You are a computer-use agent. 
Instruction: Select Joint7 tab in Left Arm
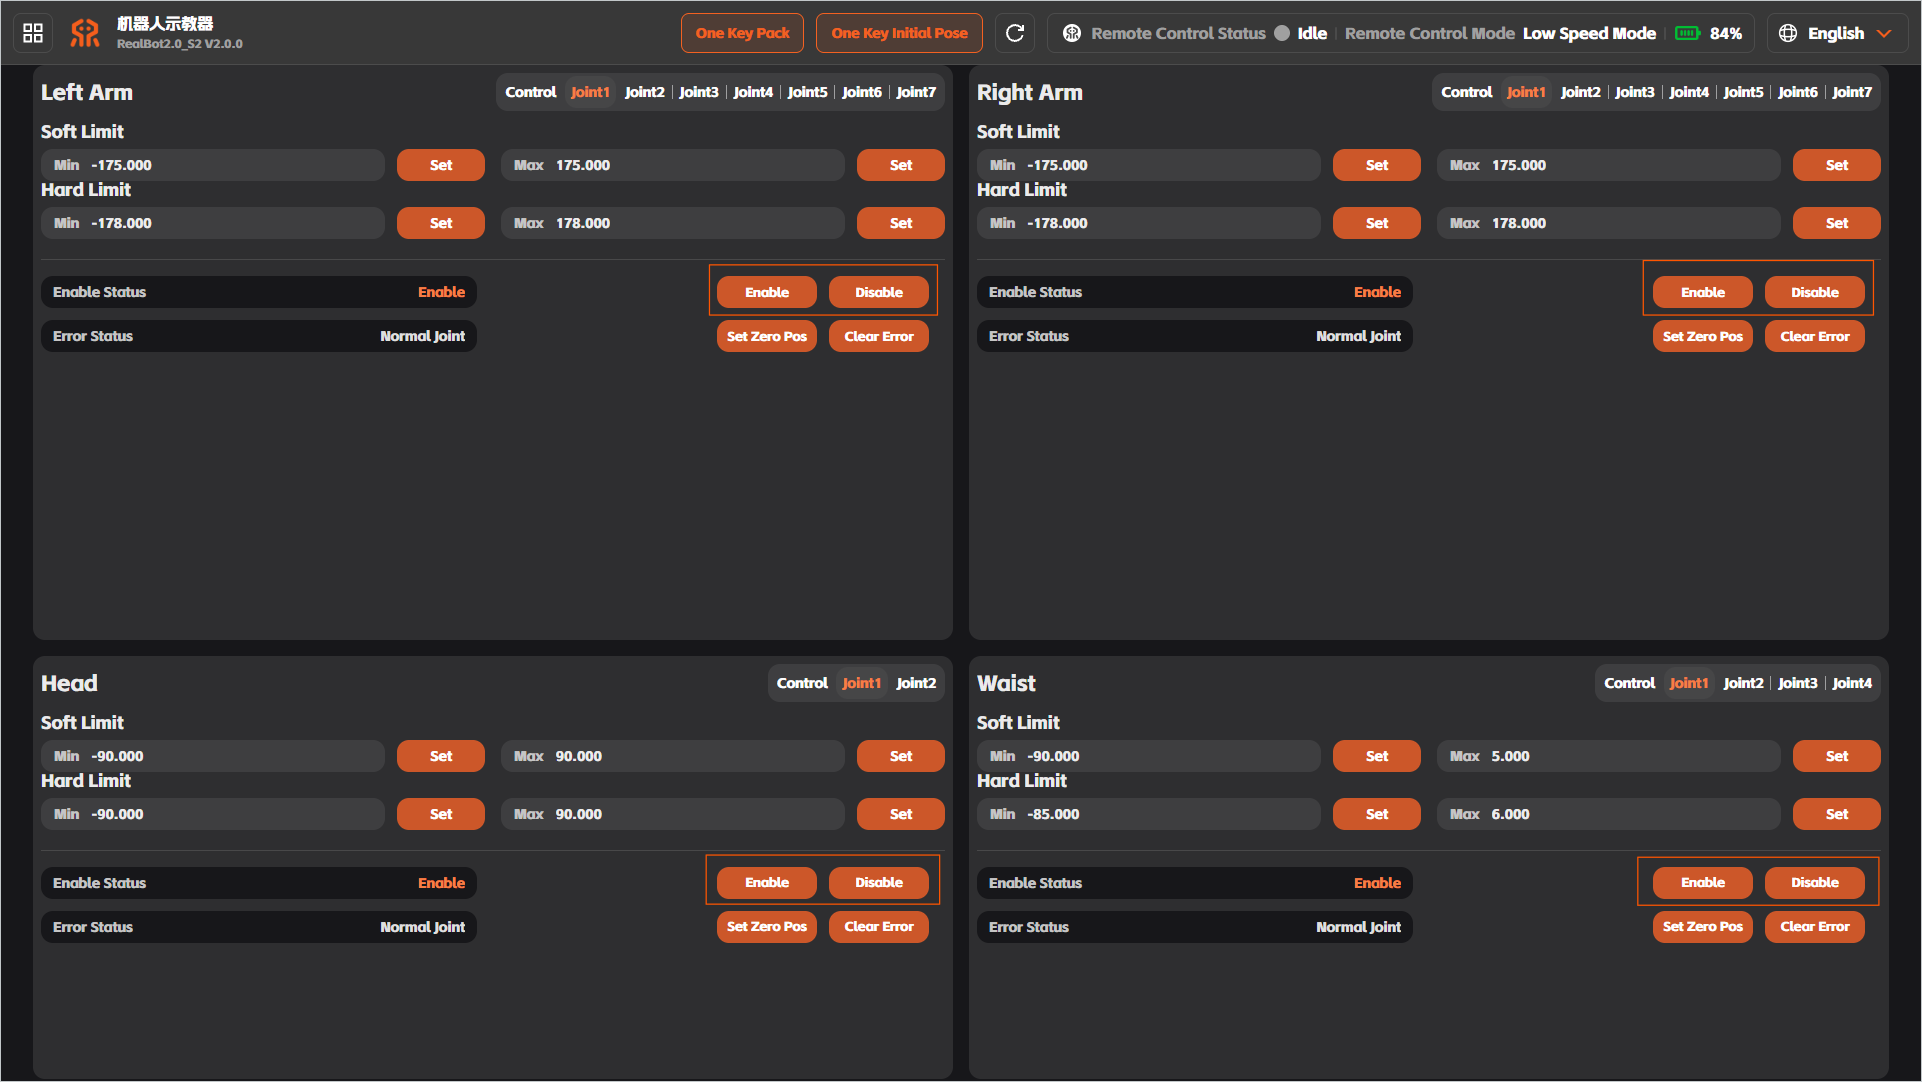tap(916, 92)
